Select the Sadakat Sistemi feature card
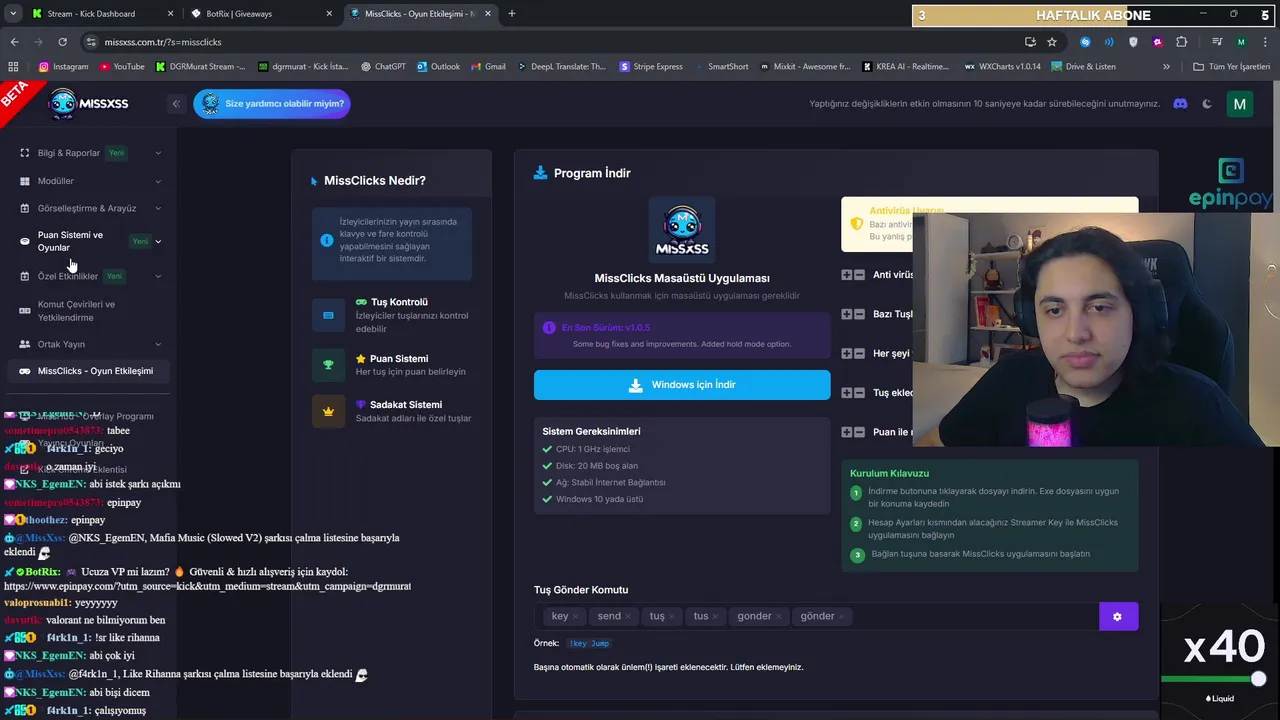The height and width of the screenshot is (720, 1280). pyautogui.click(x=392, y=411)
